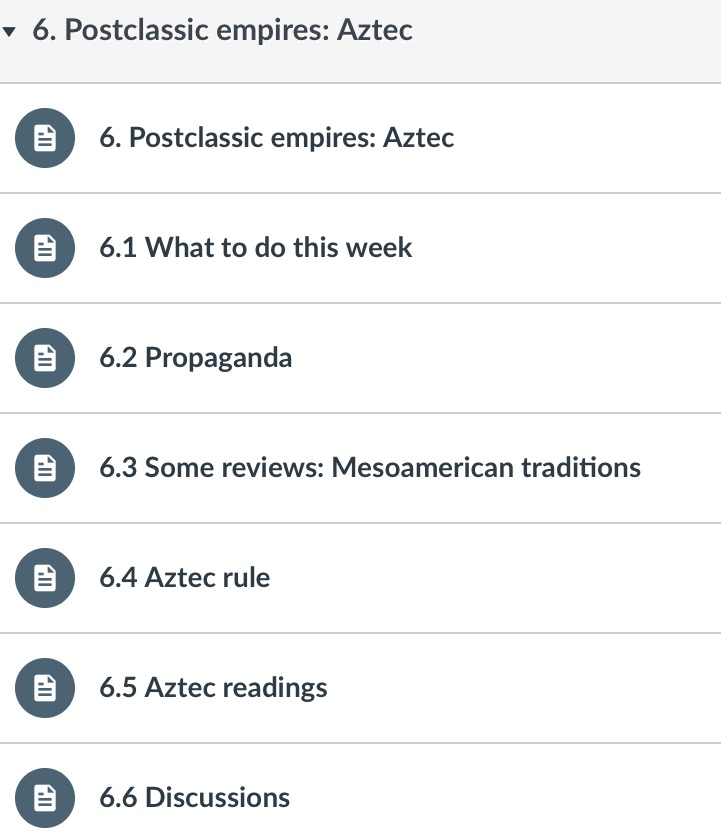Screen dimensions: 721x833
Task: View the 6.5 Aztec readings page
Action: tap(213, 687)
